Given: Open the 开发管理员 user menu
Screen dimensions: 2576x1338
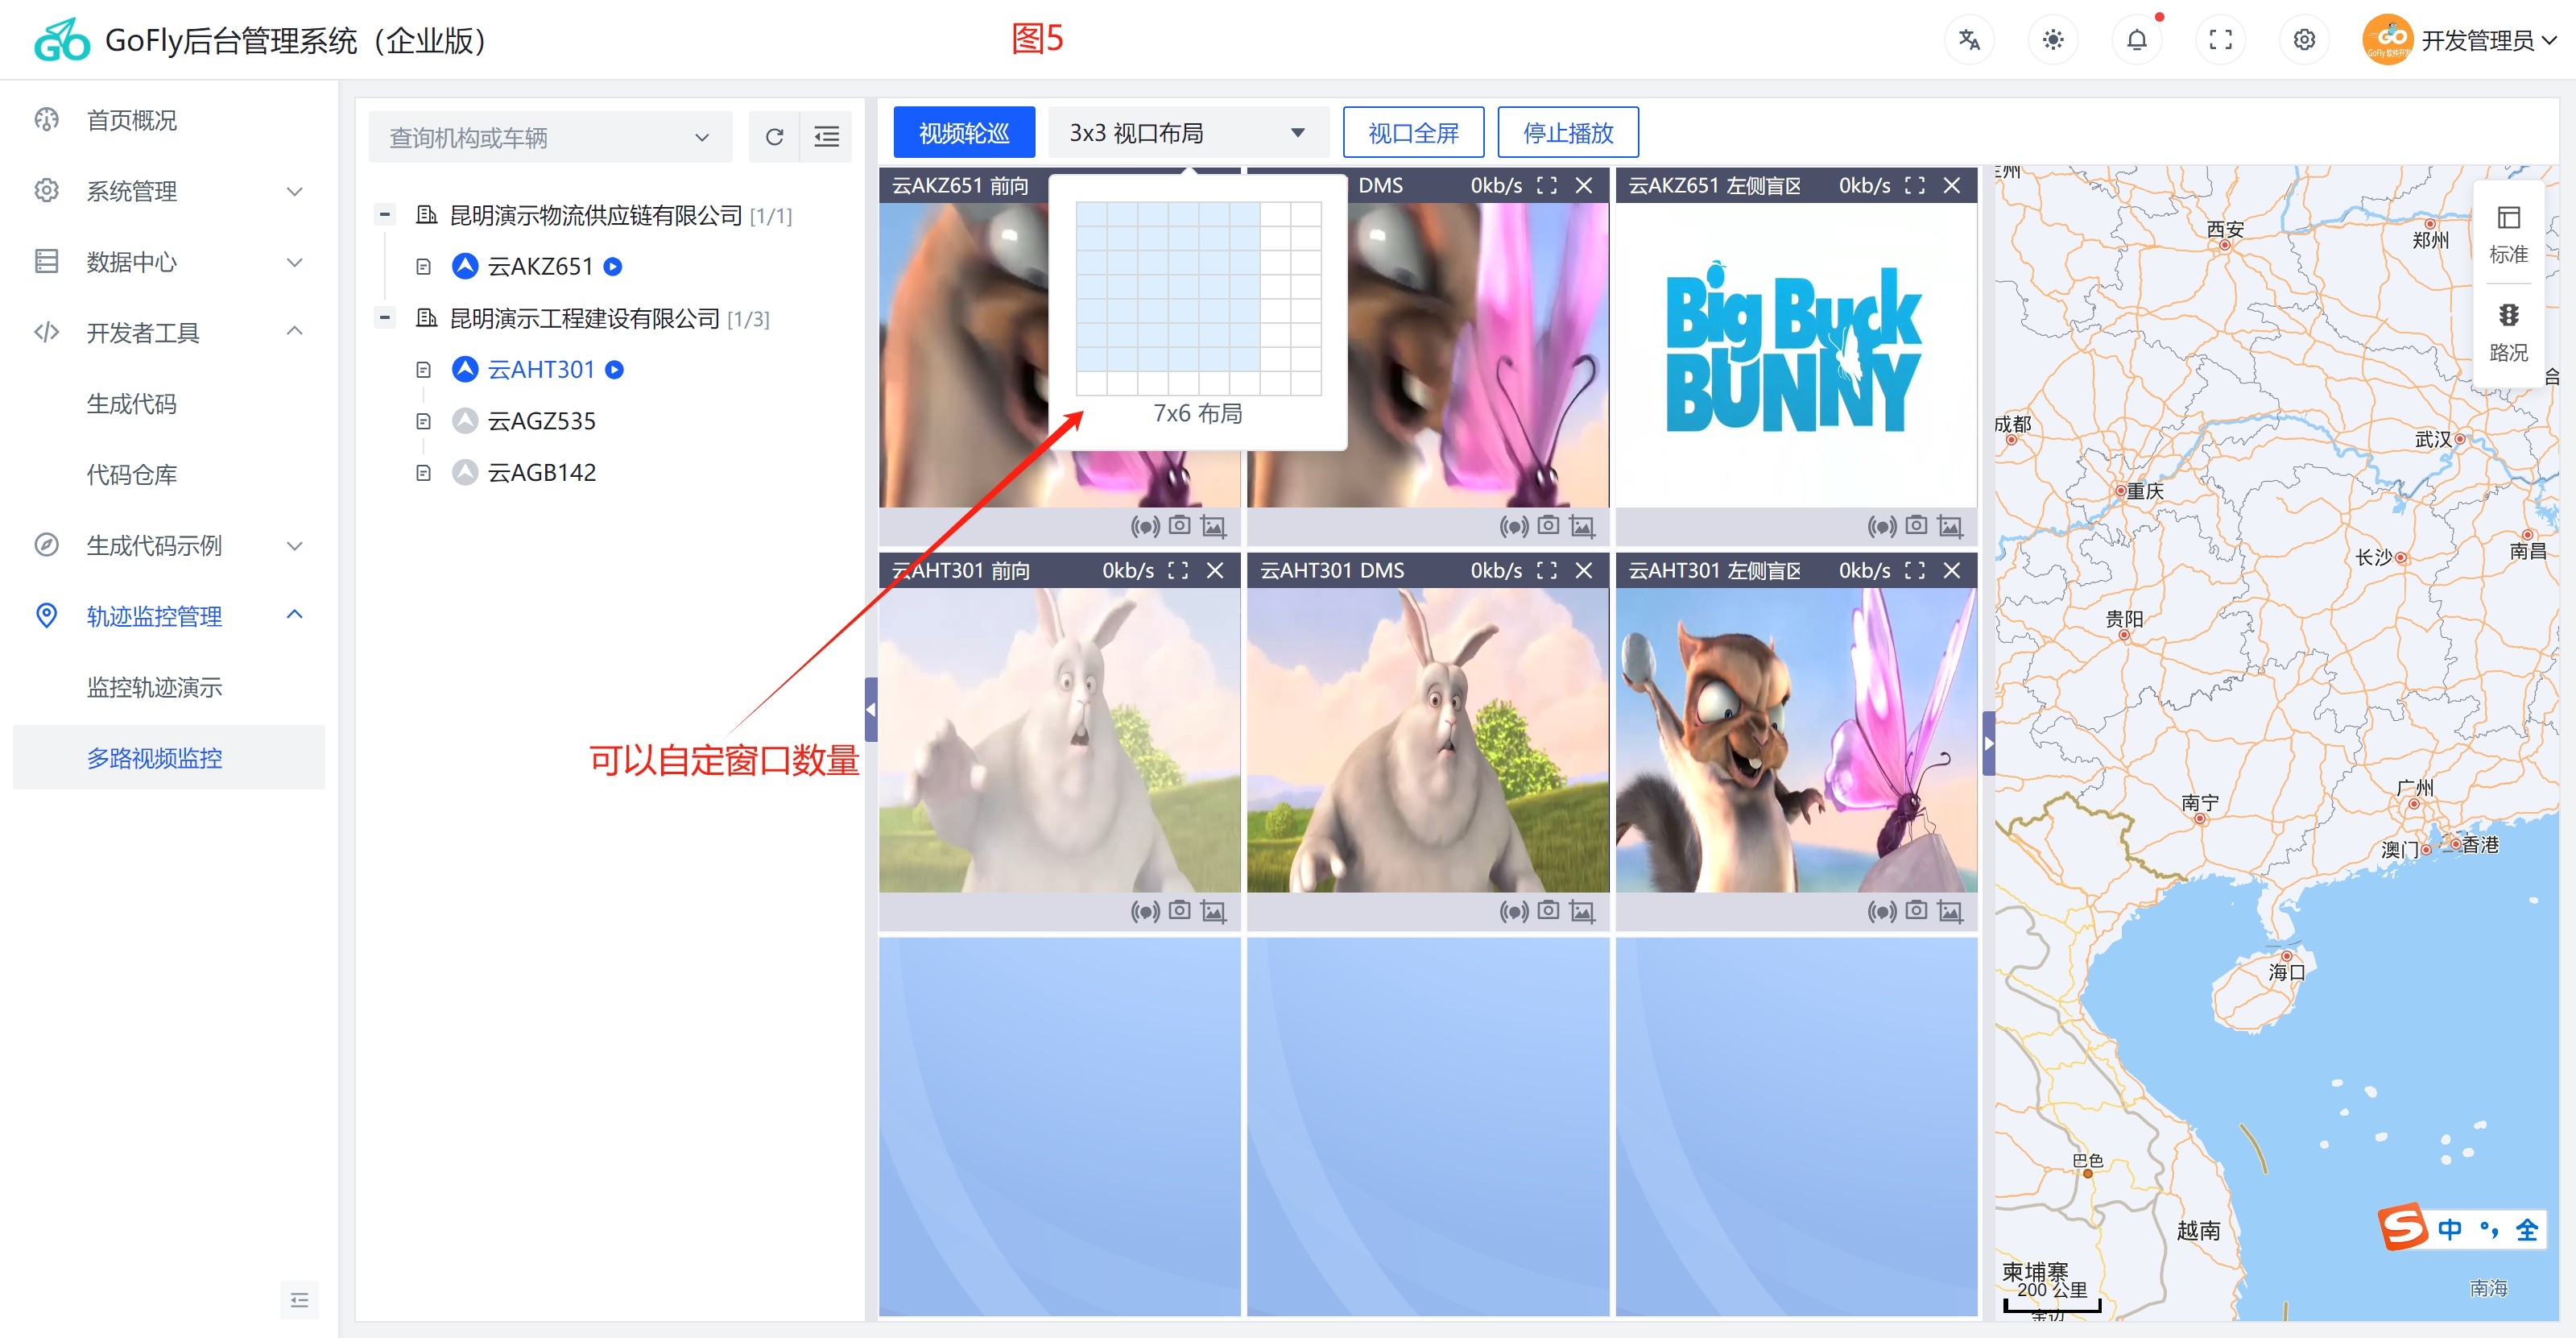Looking at the screenshot, I should pyautogui.click(x=2460, y=40).
